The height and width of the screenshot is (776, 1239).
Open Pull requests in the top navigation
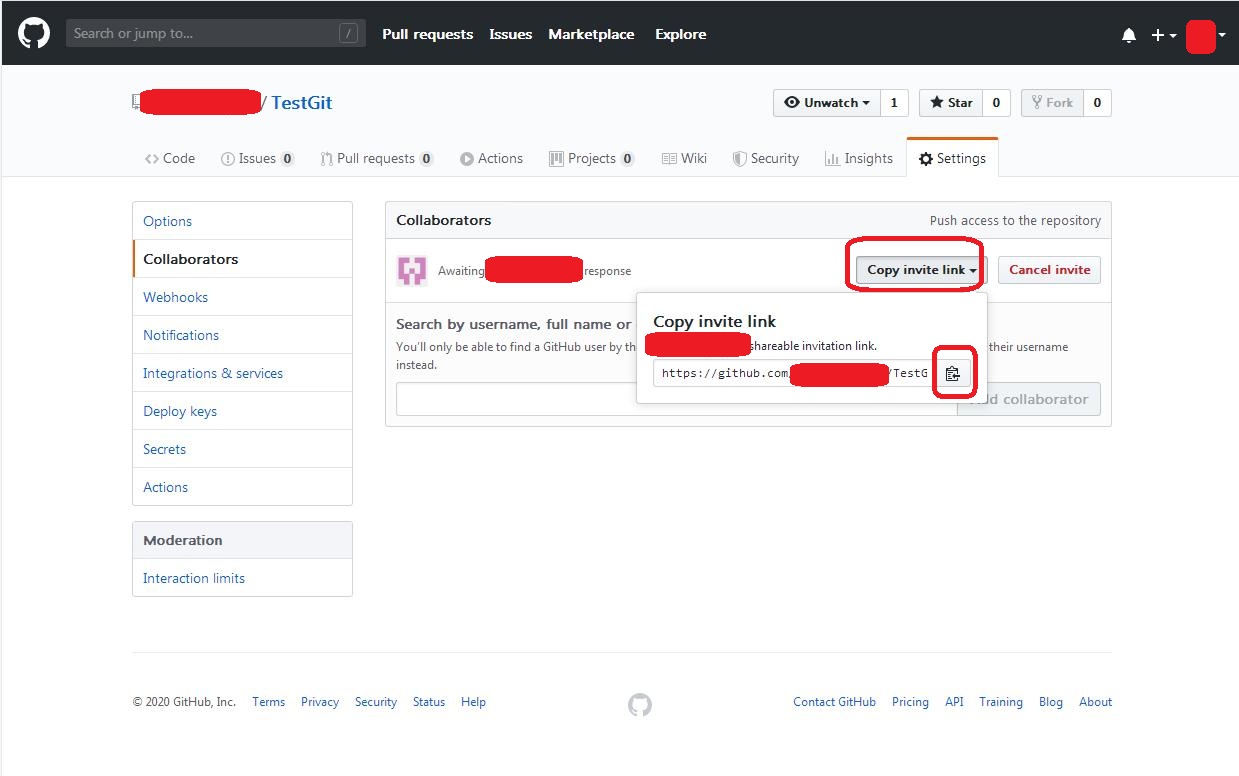click(x=427, y=34)
